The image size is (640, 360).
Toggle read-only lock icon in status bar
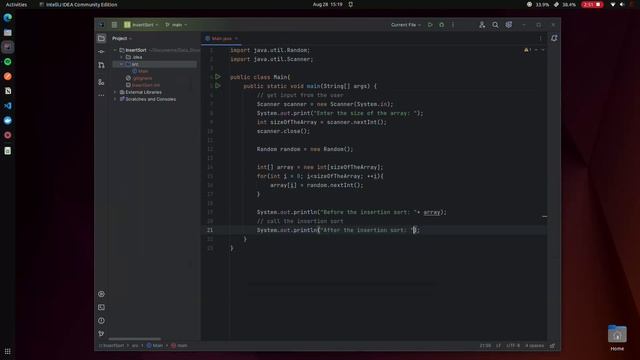(552, 345)
